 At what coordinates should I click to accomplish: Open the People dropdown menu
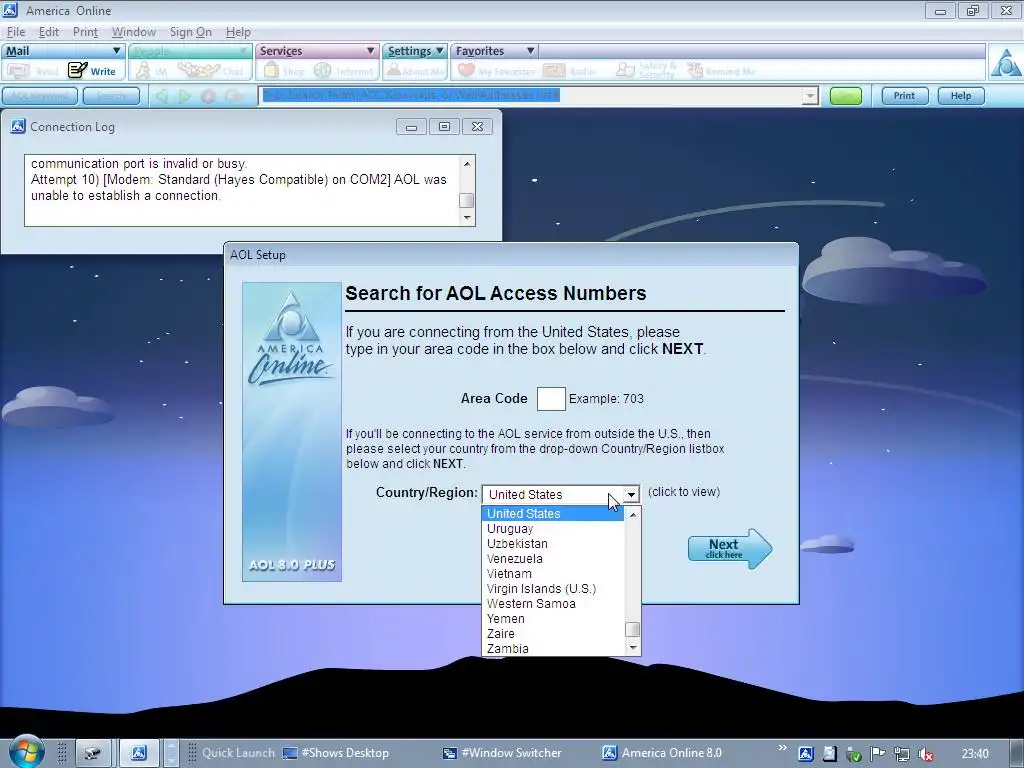tap(242, 50)
